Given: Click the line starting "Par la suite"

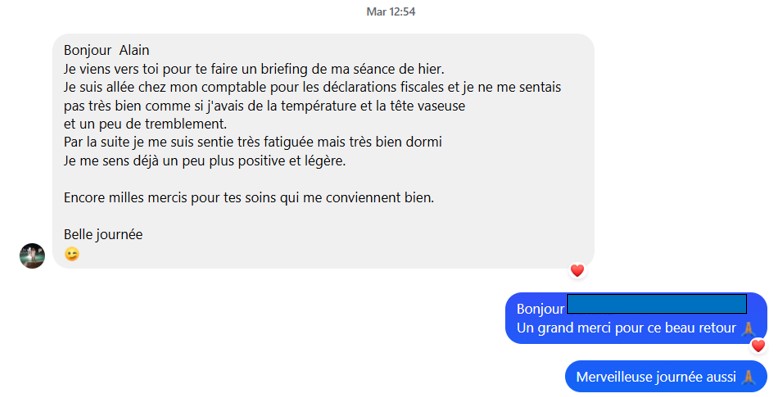Looking at the screenshot, I should 253,142.
